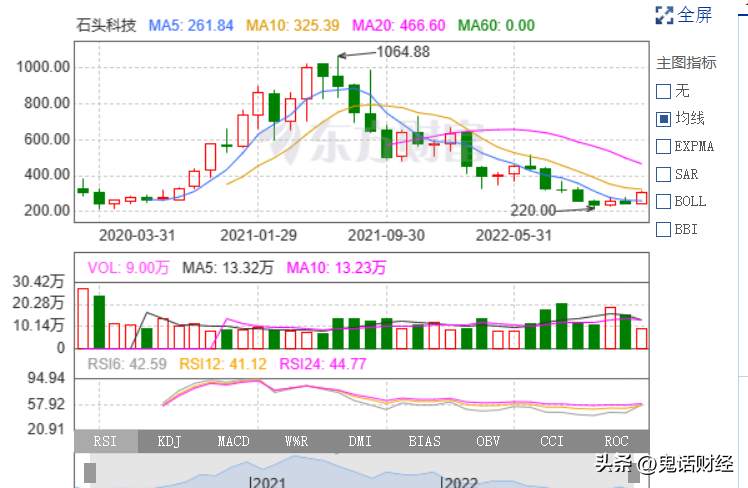Switch to the RSI indicator tab
Screen dimensions: 748x488
(x=106, y=441)
